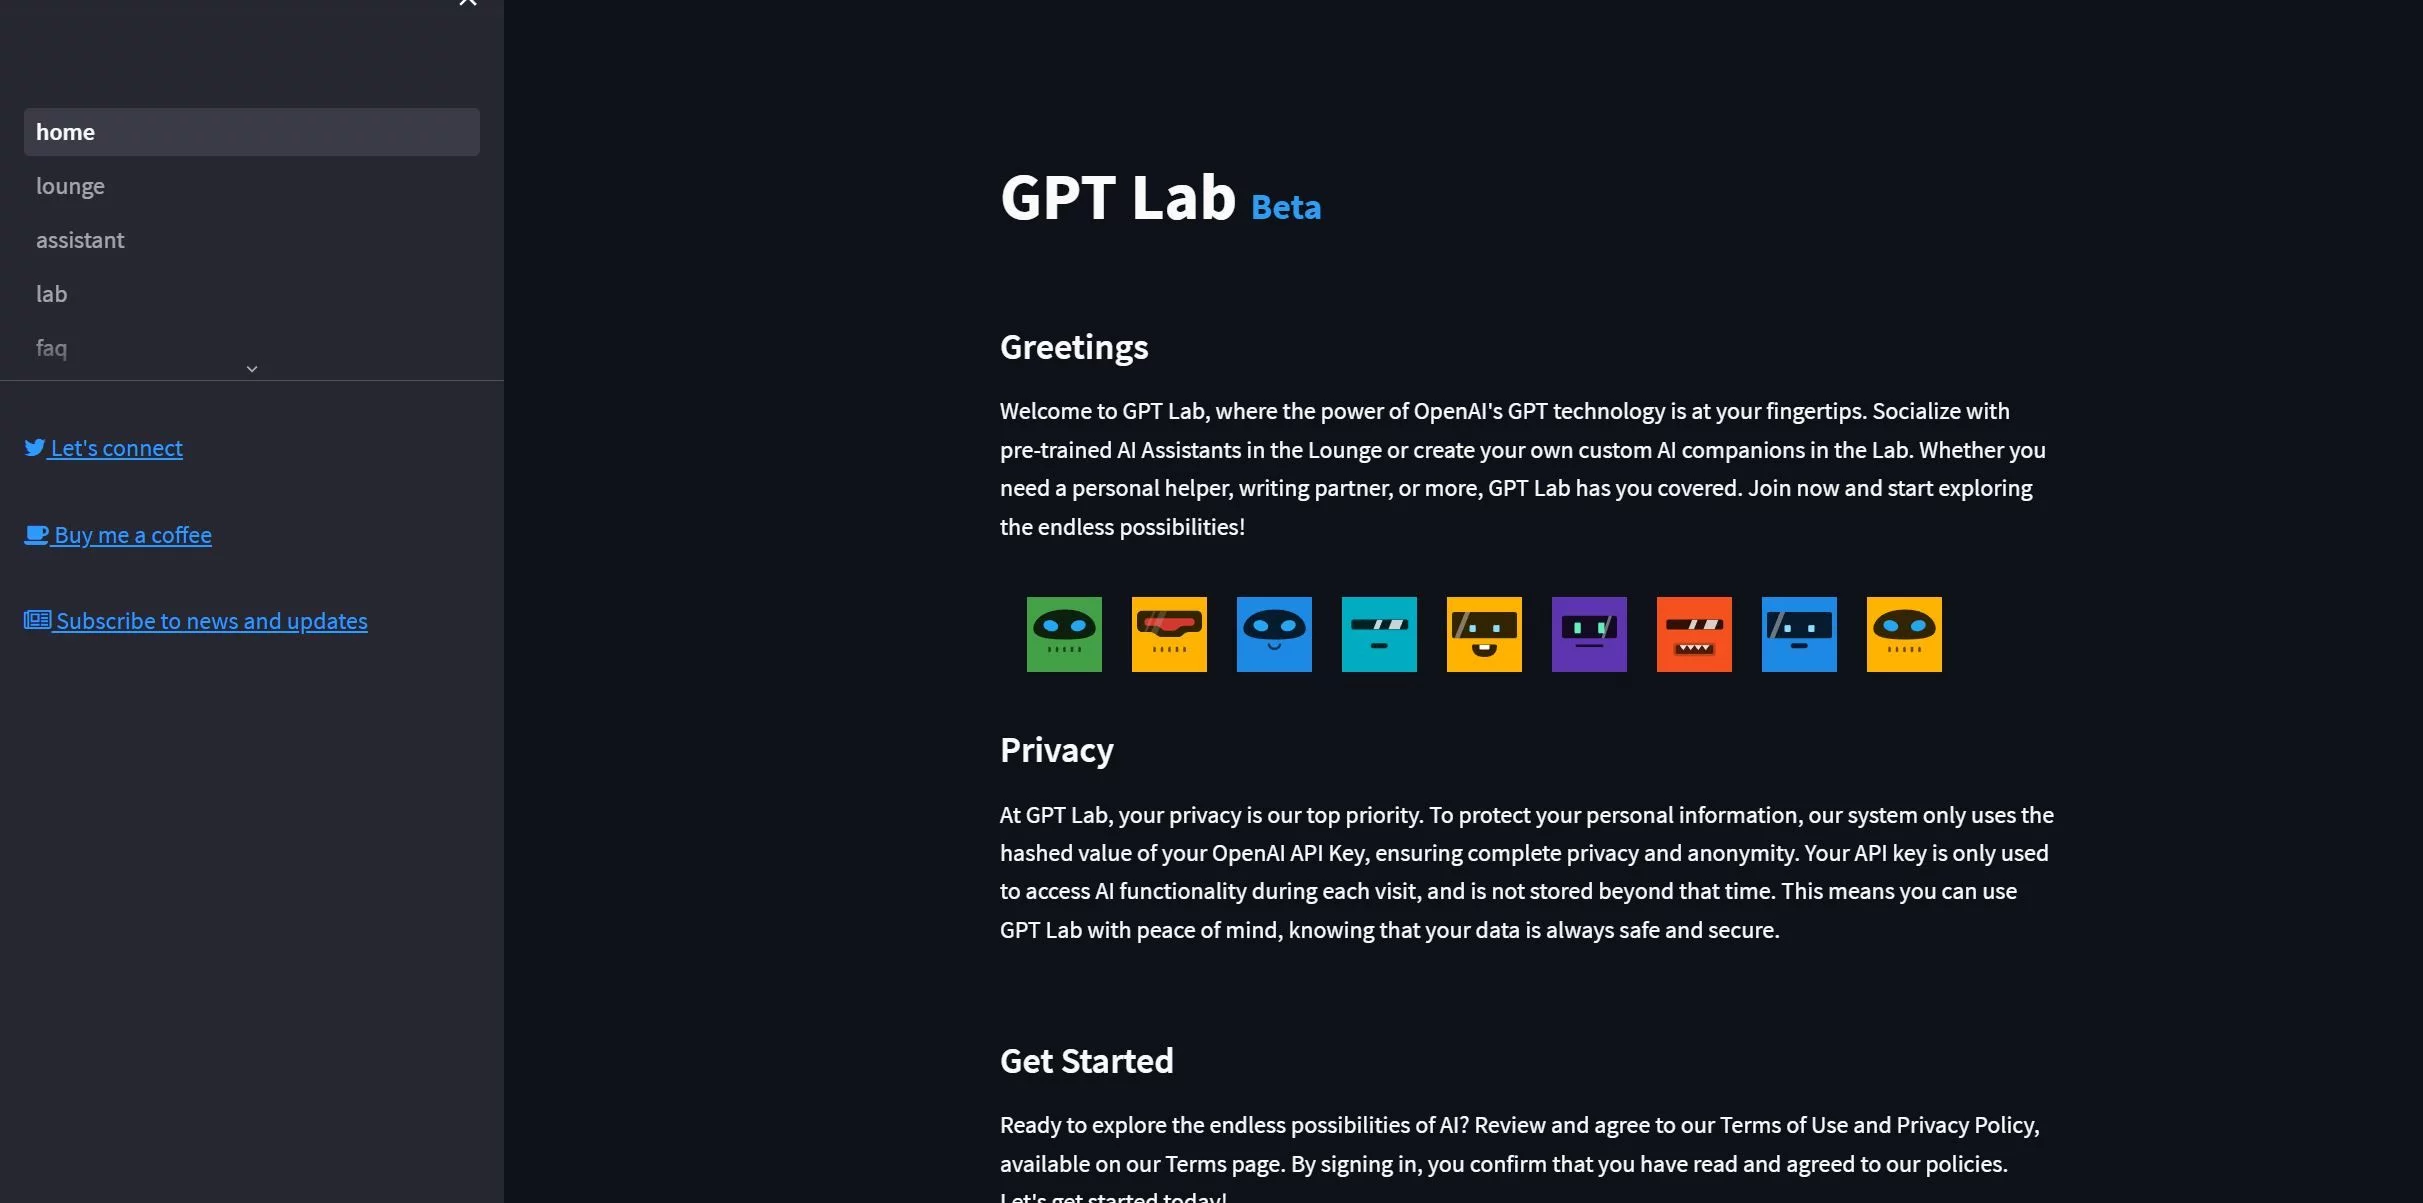Select the dark teal robot with shades icon
Screen dimensions: 2423x1203
coord(1378,632)
